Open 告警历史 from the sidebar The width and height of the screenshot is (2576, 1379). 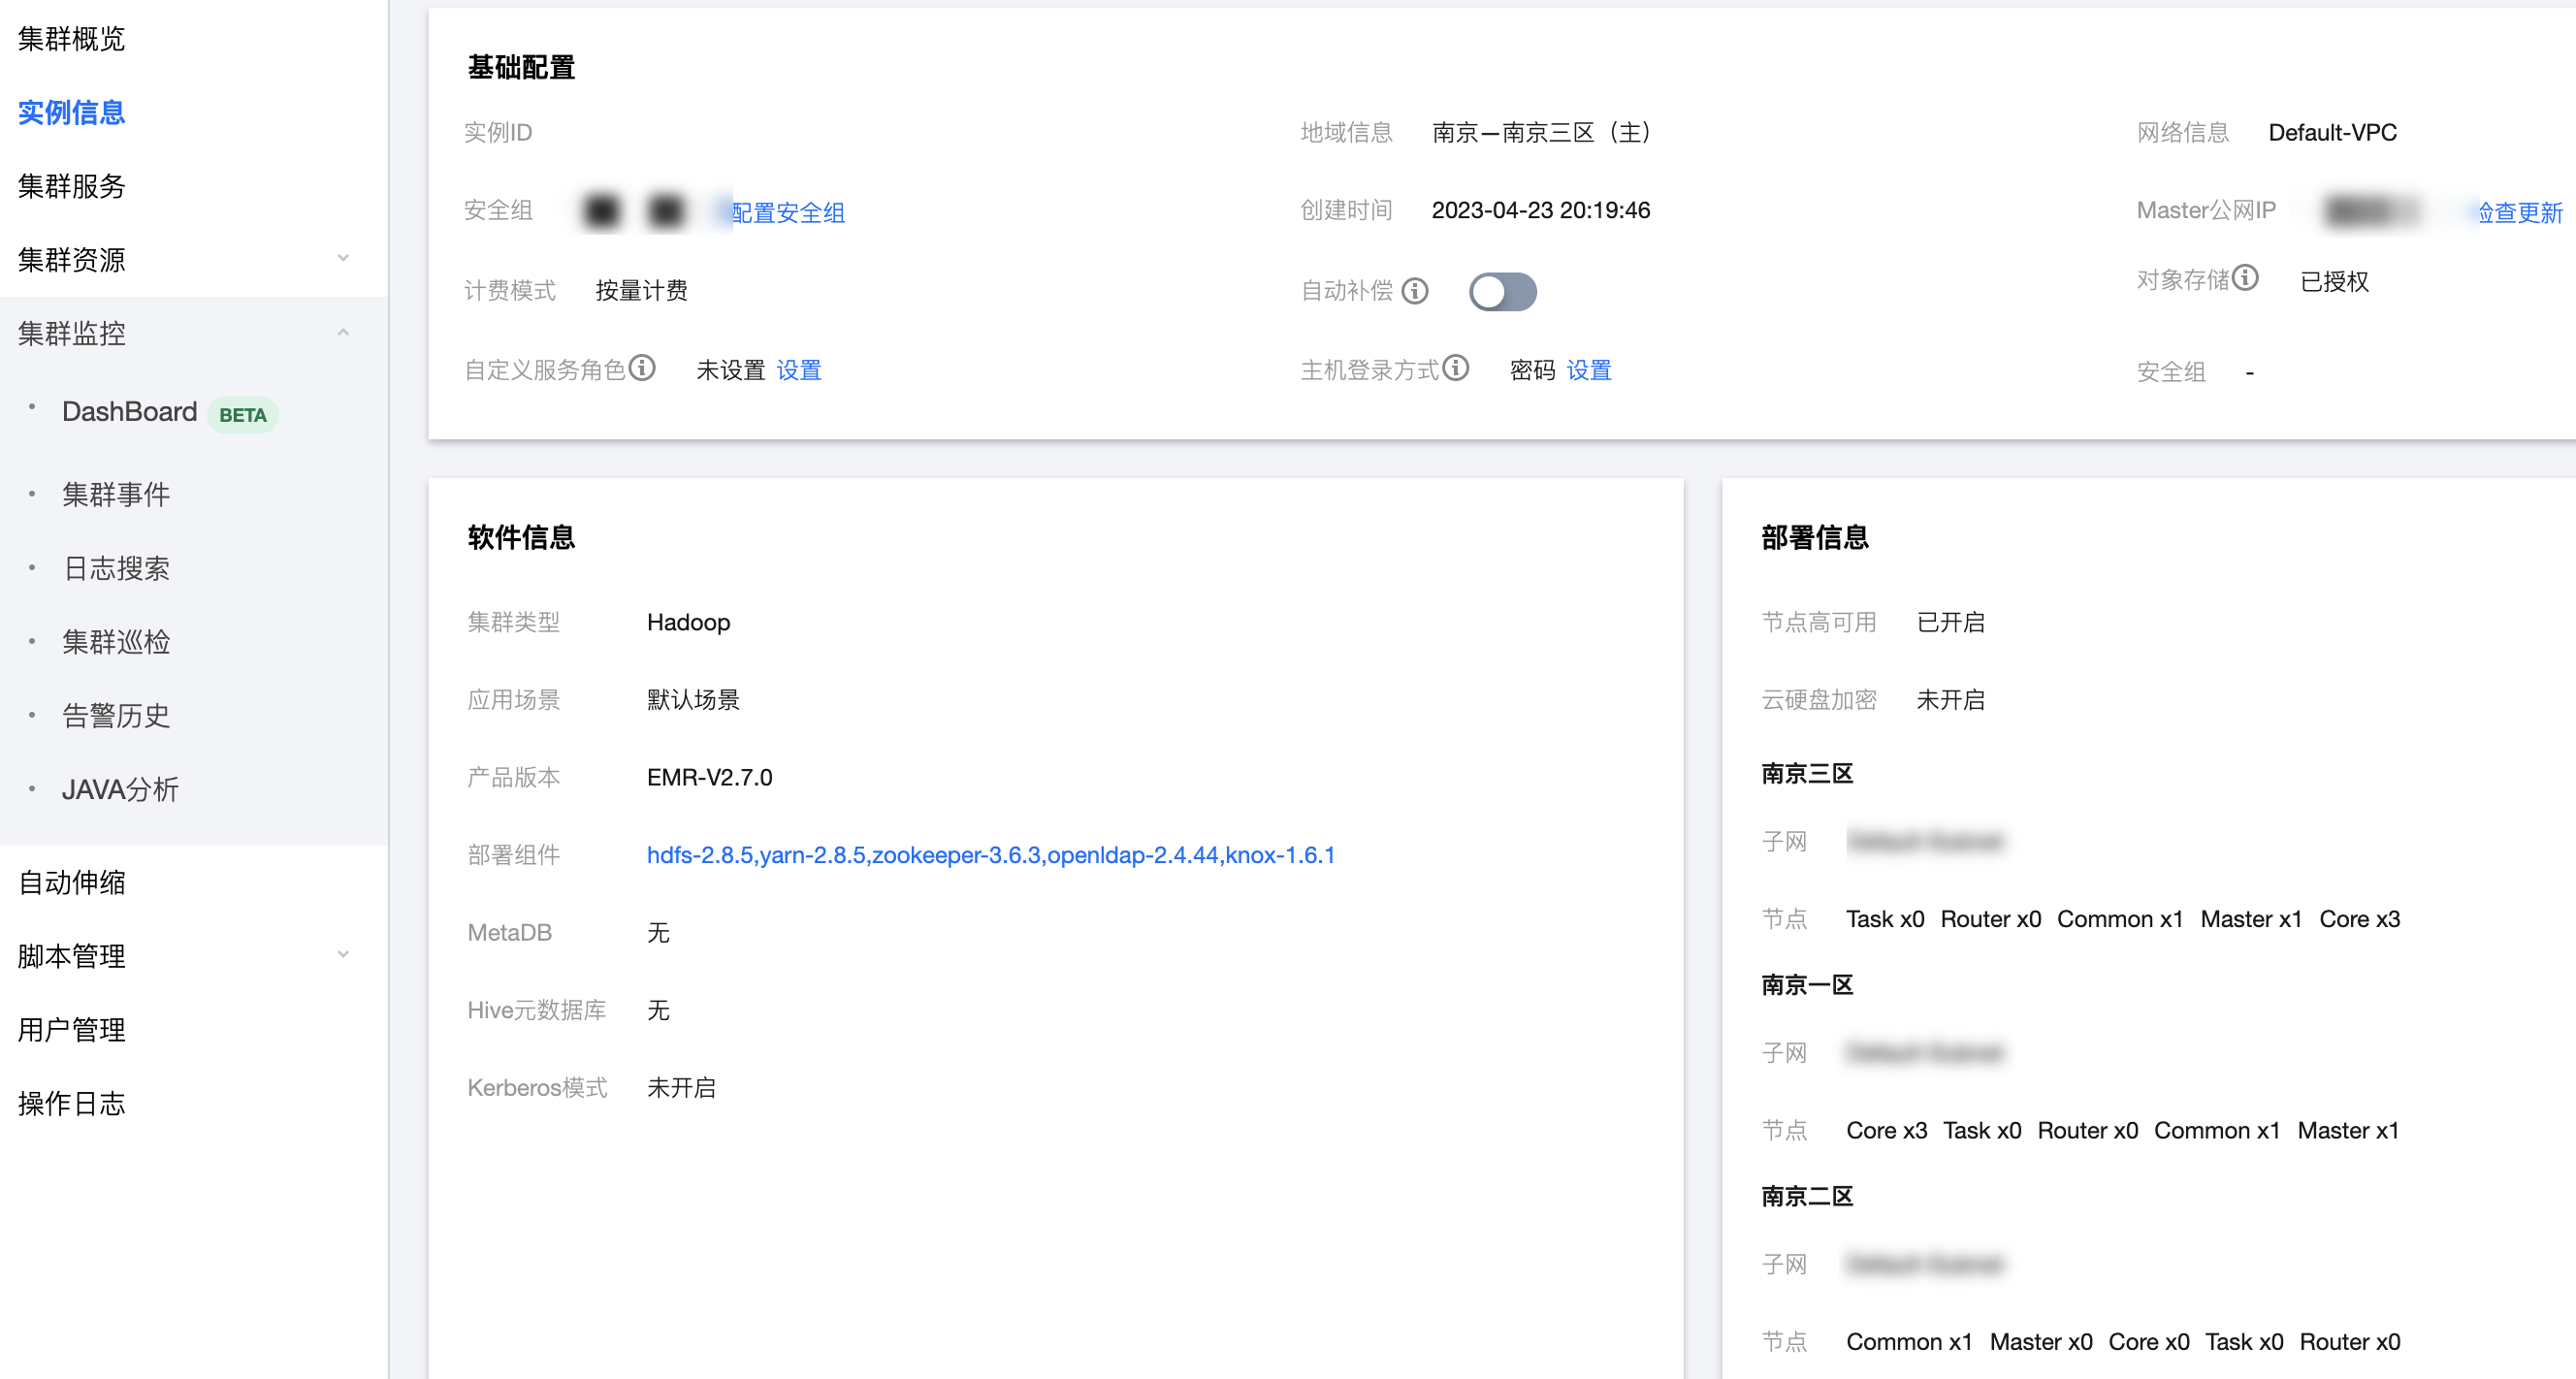coord(116,715)
